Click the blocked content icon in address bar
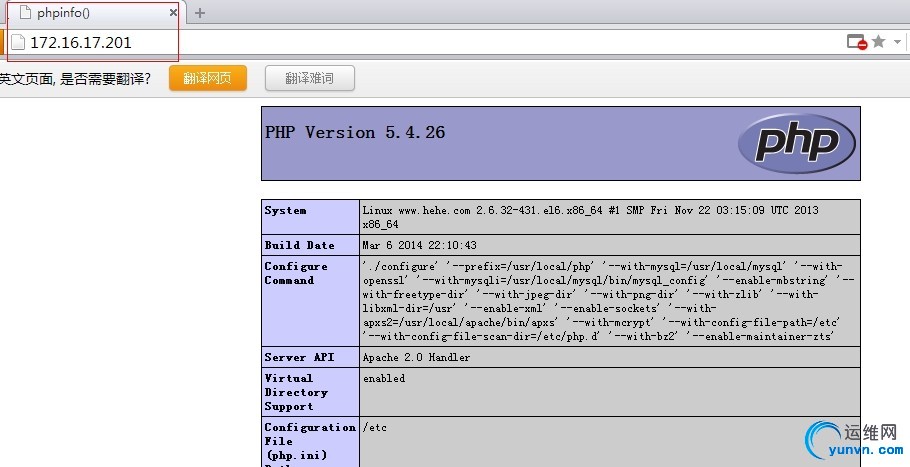 point(857,42)
